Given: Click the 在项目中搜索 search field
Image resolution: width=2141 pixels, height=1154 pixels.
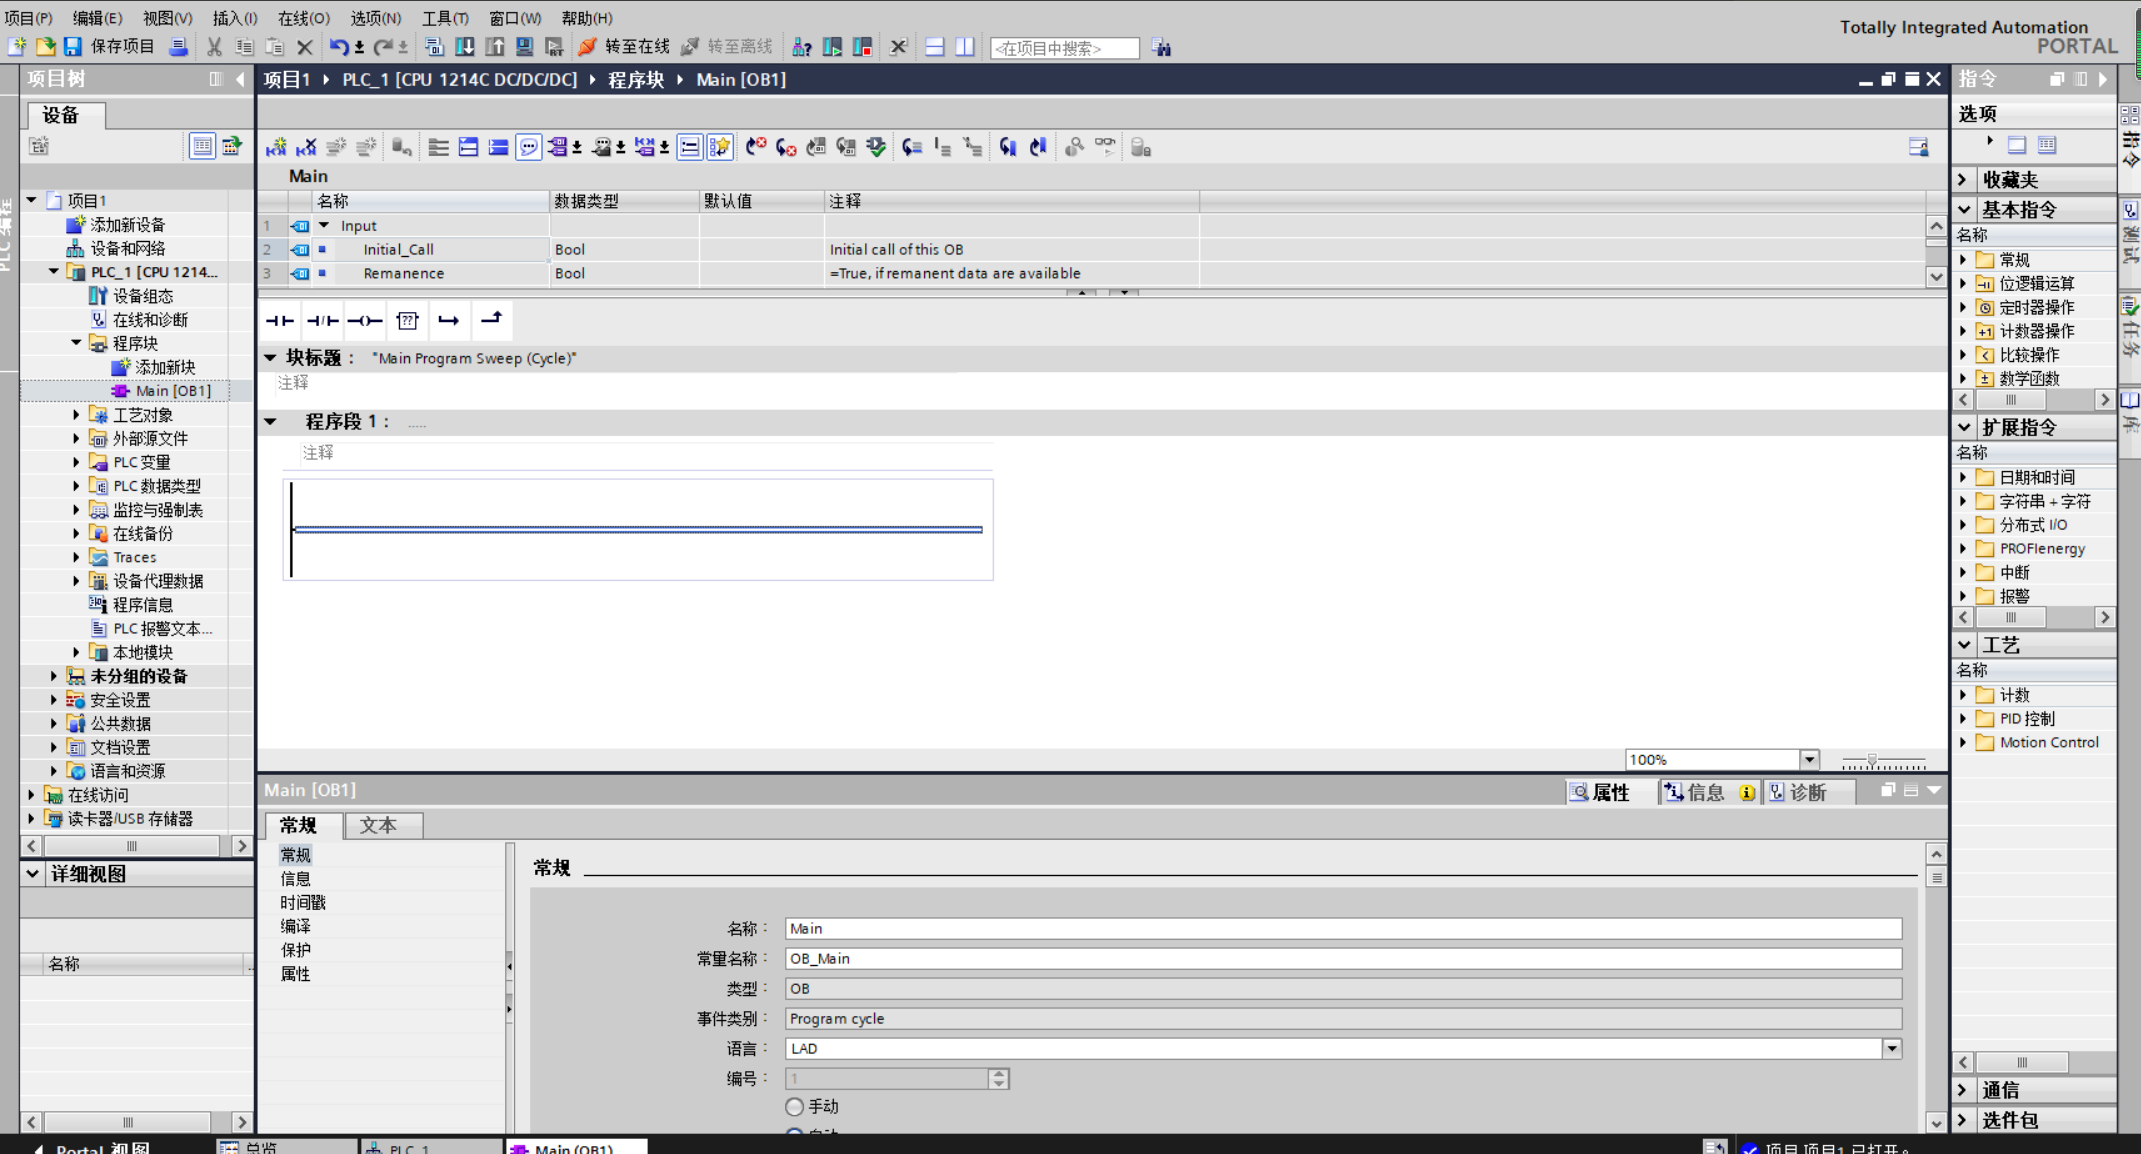Looking at the screenshot, I should coord(1063,47).
